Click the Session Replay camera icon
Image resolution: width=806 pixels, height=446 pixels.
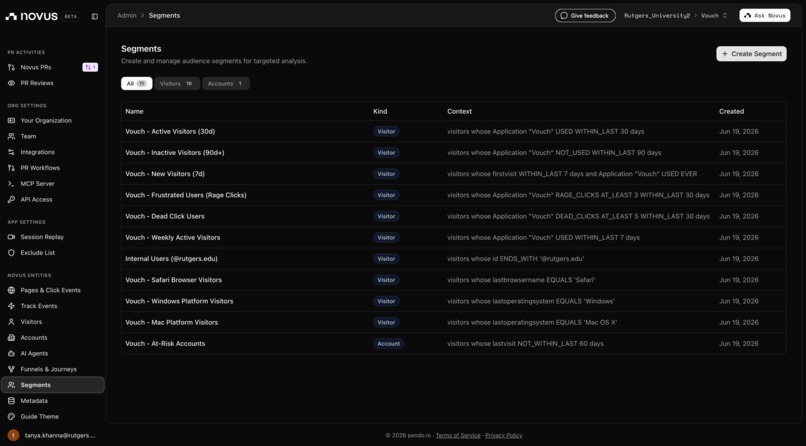click(11, 237)
